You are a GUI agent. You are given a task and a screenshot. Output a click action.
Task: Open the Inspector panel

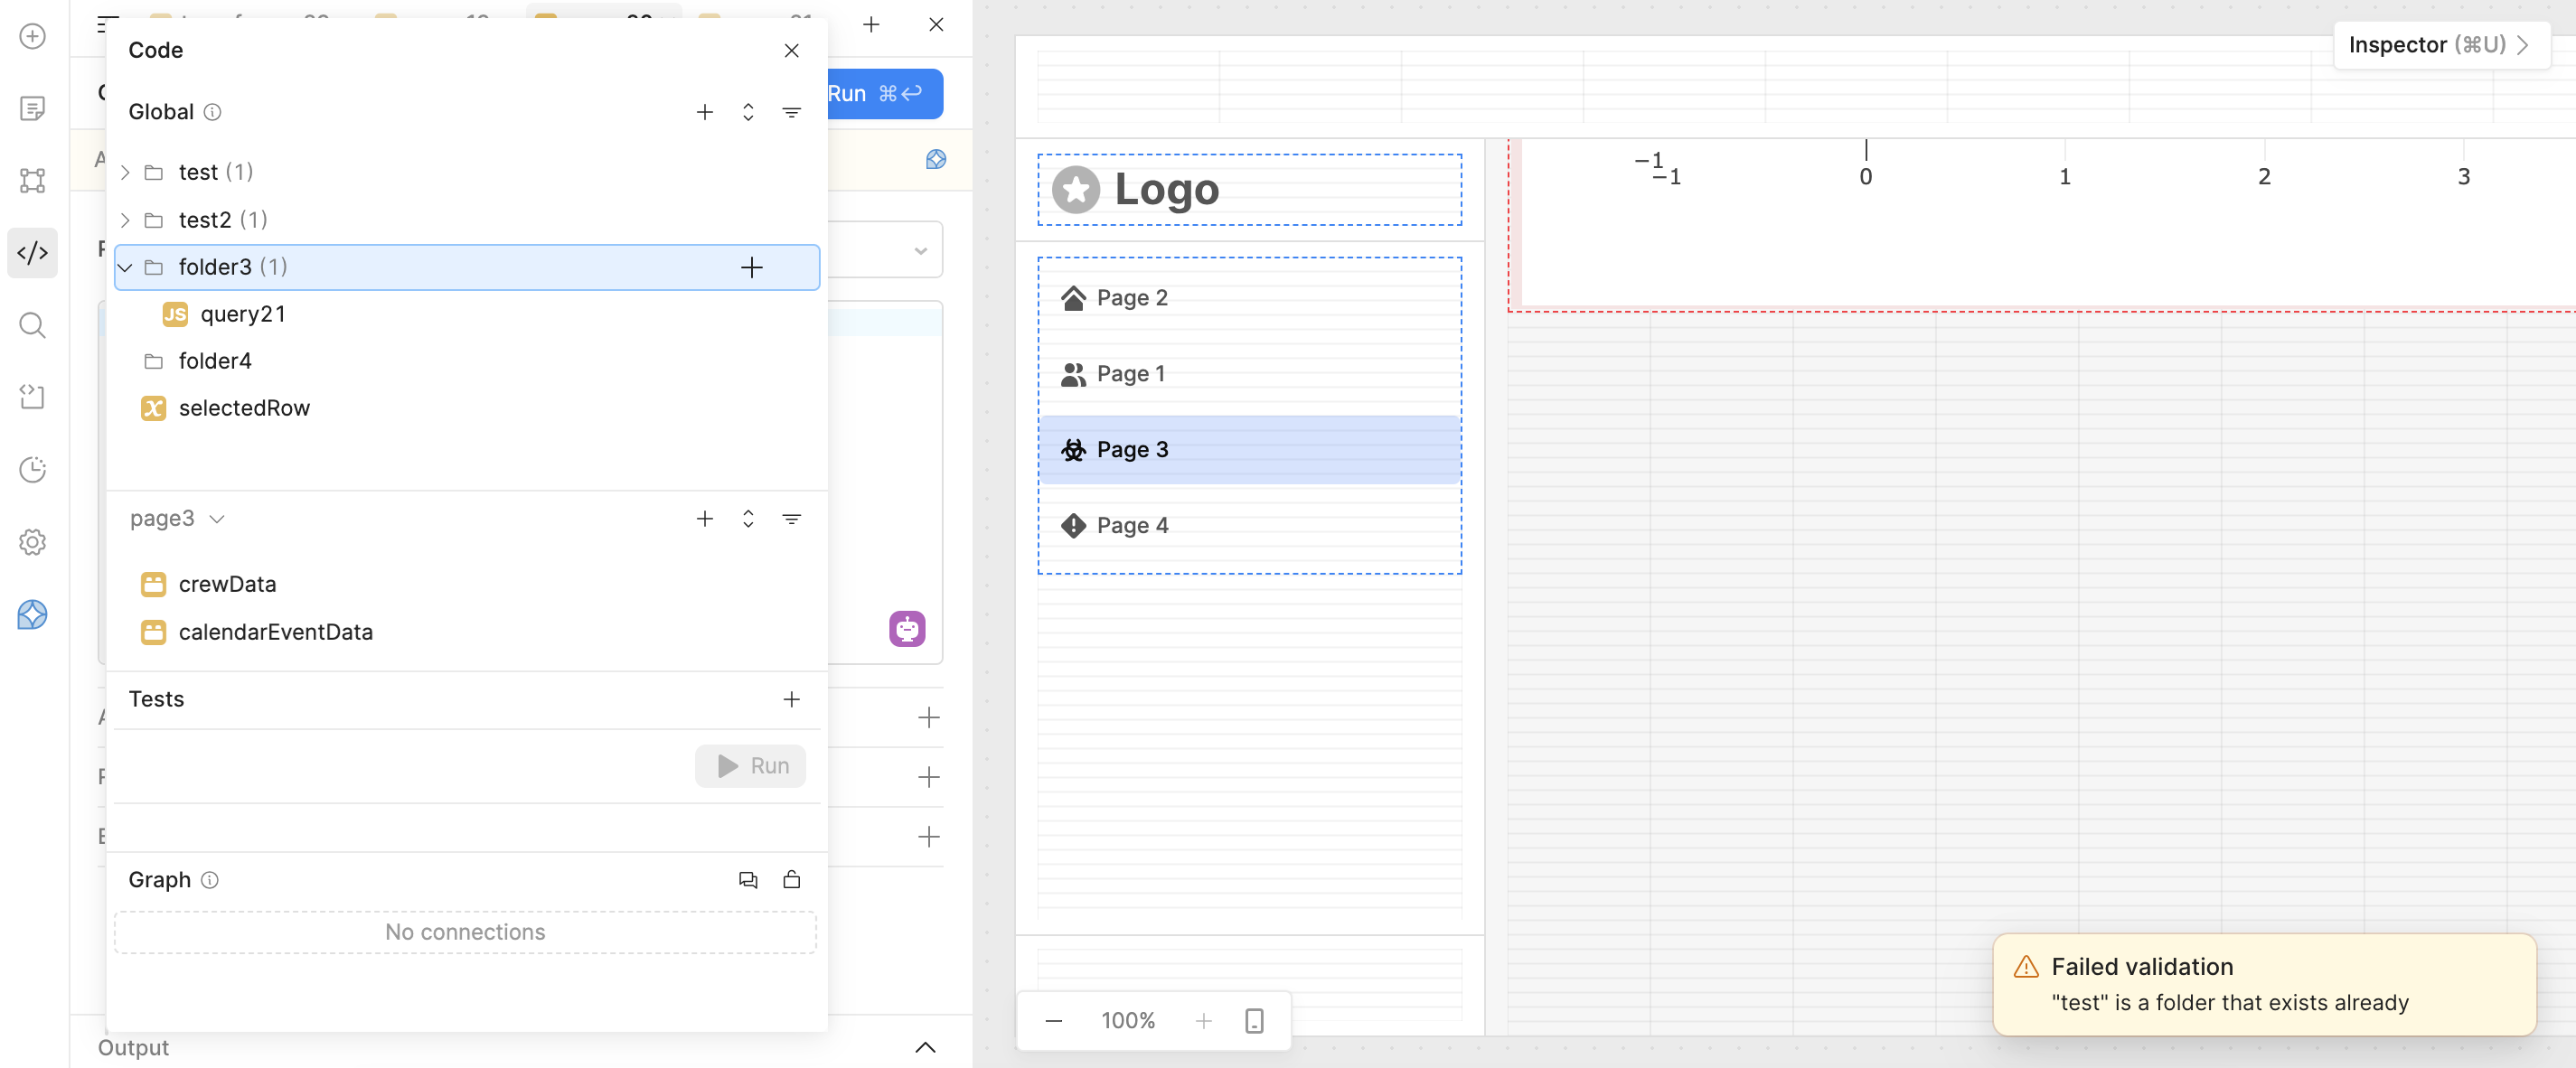click(2437, 45)
